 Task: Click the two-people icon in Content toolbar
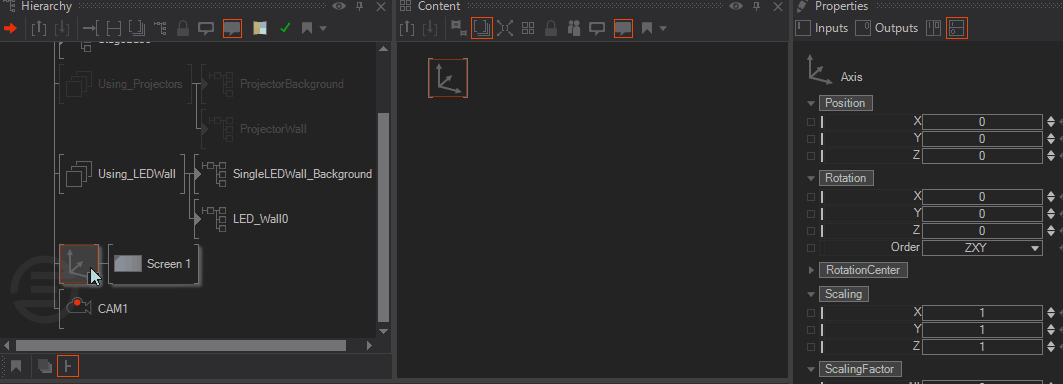click(x=574, y=28)
